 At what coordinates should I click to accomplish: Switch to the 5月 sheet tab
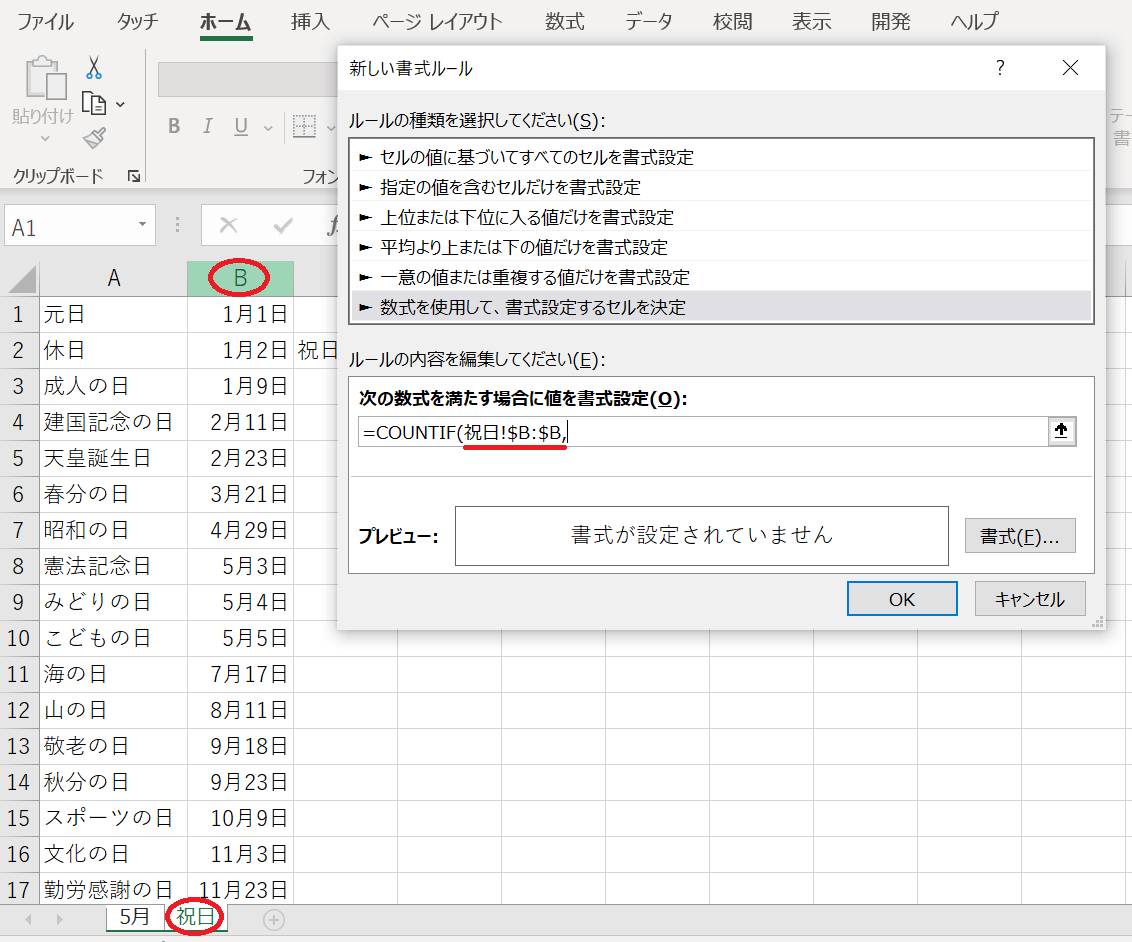point(134,917)
